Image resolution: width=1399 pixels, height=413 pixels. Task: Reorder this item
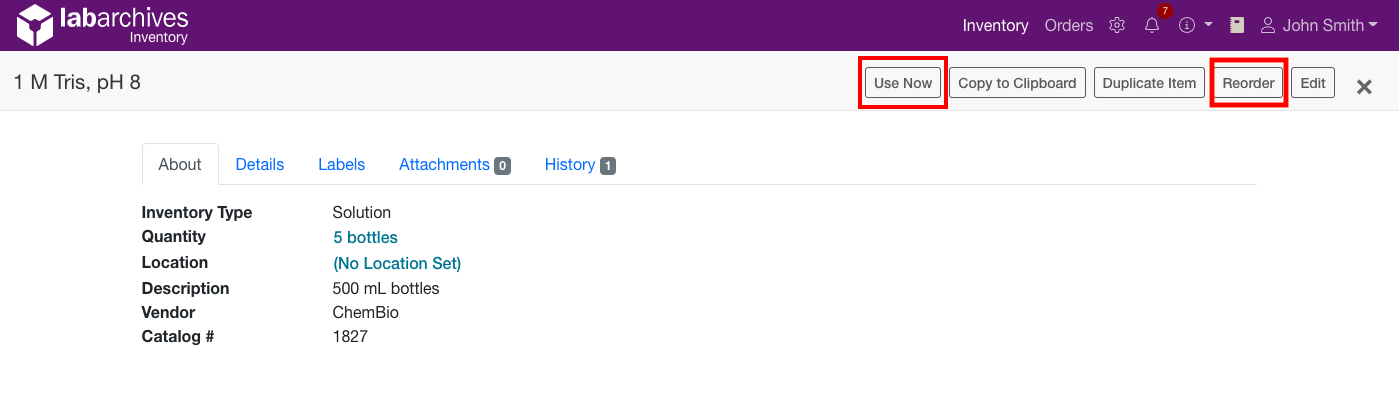(1248, 83)
